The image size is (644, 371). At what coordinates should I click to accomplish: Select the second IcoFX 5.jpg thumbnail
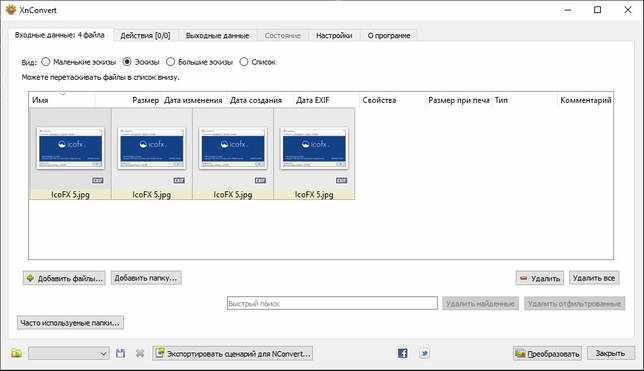tap(152, 154)
